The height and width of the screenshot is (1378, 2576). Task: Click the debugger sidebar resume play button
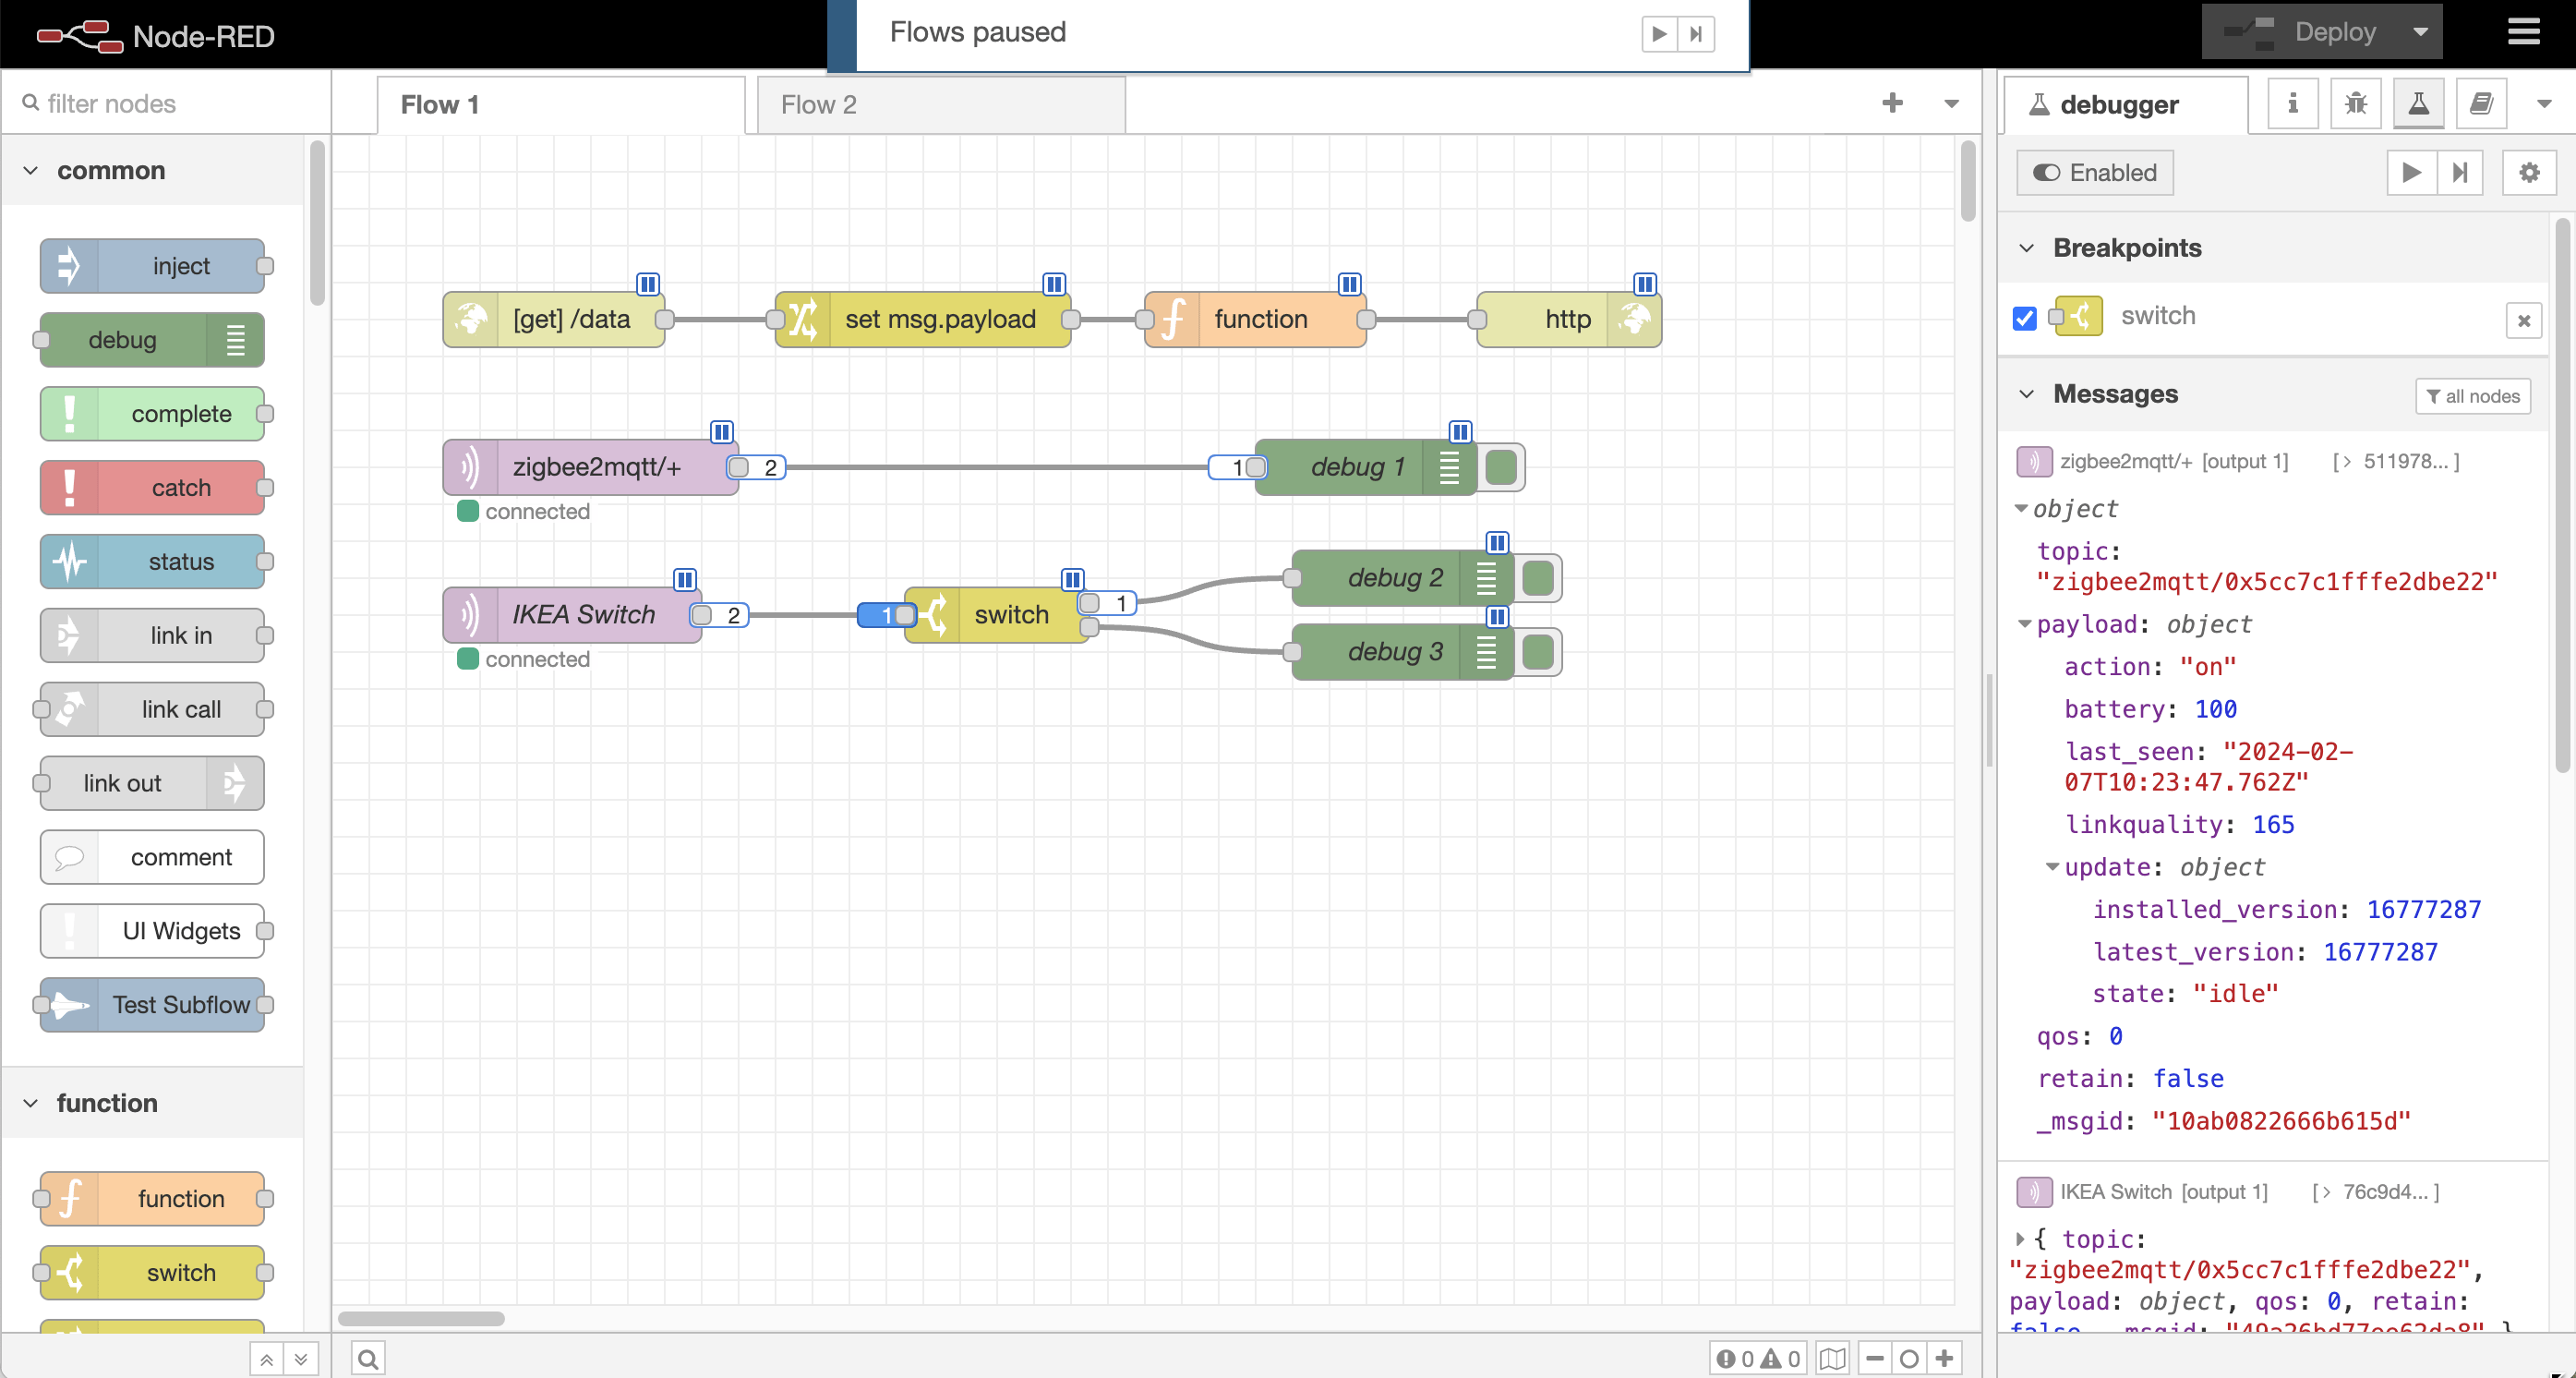click(x=2411, y=173)
